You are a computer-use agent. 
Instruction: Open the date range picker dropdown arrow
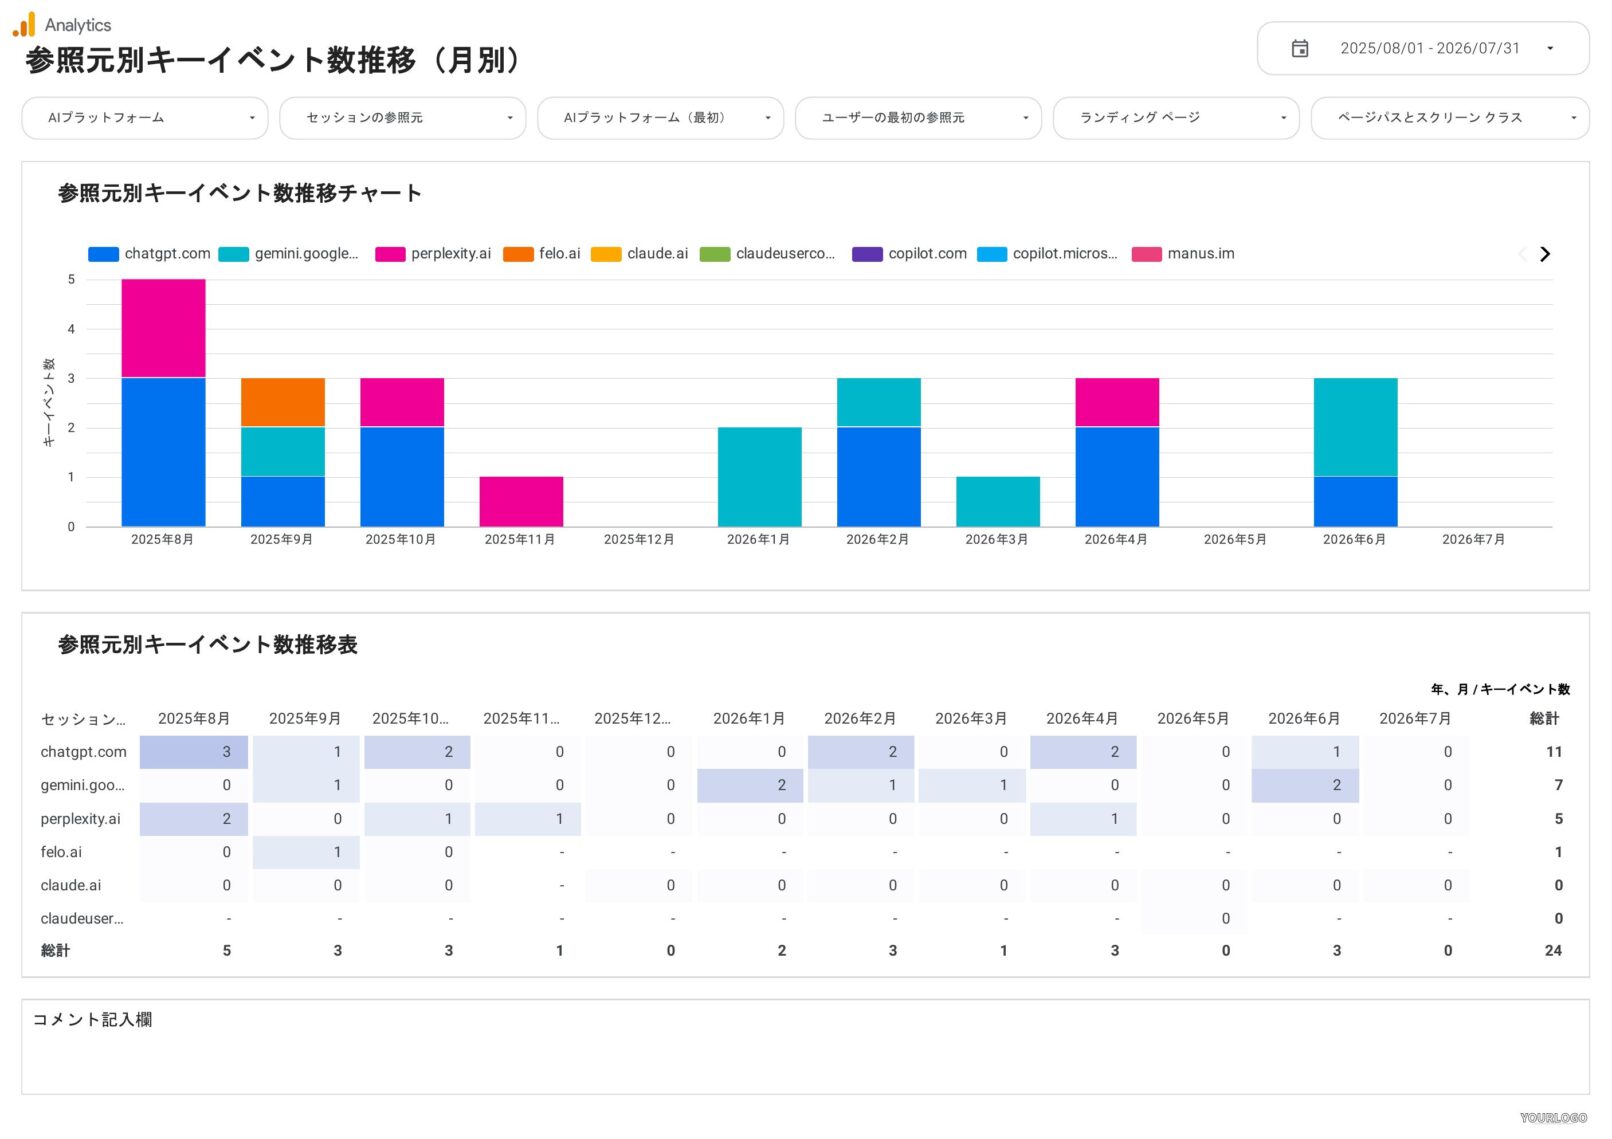[1549, 48]
